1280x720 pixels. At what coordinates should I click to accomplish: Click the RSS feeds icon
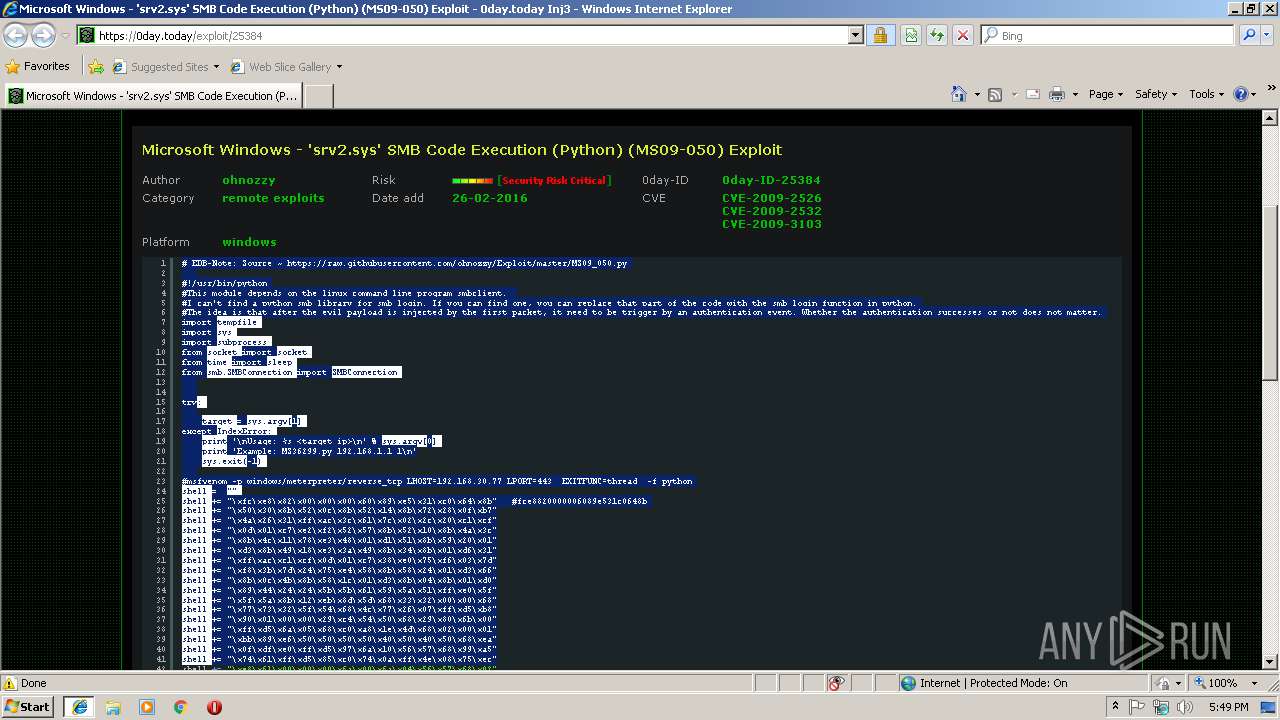tap(995, 94)
